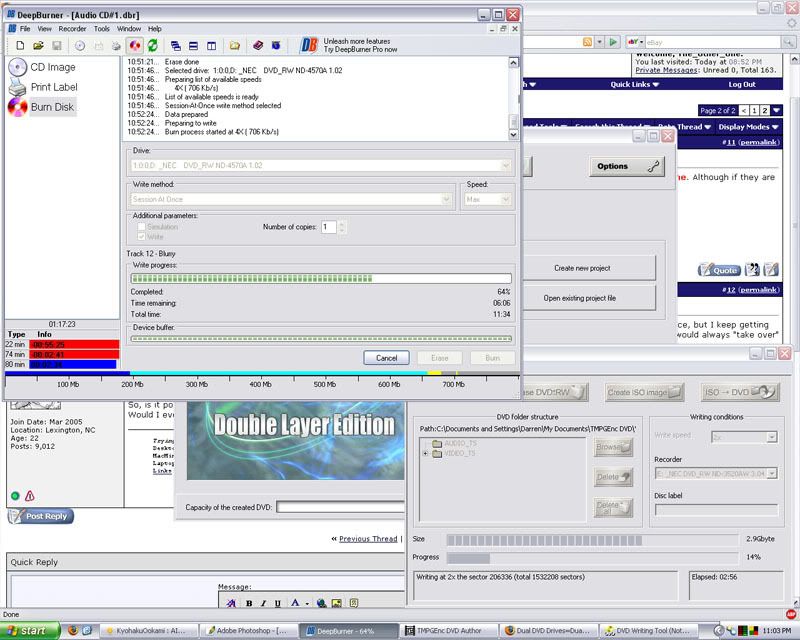
Task: Click the yellow folder explorer toolbar icon
Action: pyautogui.click(x=235, y=46)
